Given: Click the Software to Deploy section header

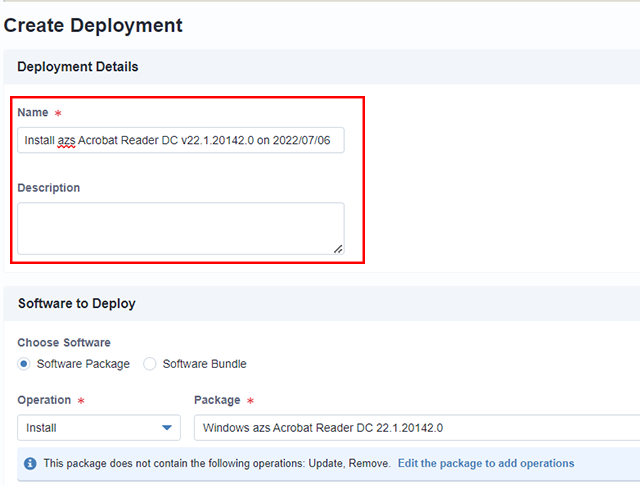Looking at the screenshot, I should click(x=76, y=303).
